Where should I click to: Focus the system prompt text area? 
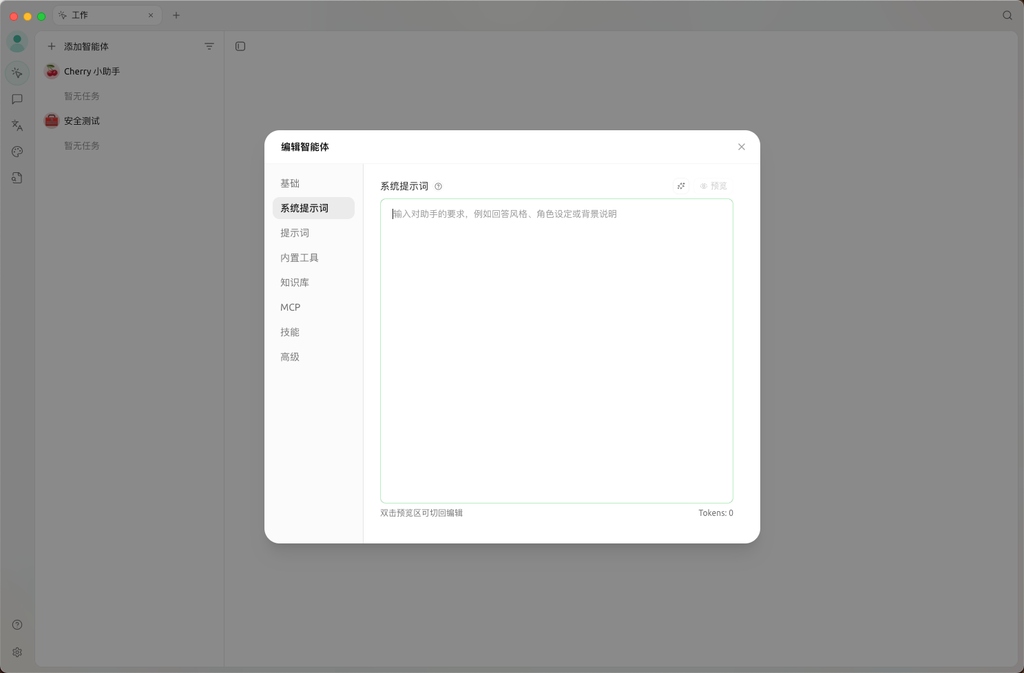[x=556, y=351]
